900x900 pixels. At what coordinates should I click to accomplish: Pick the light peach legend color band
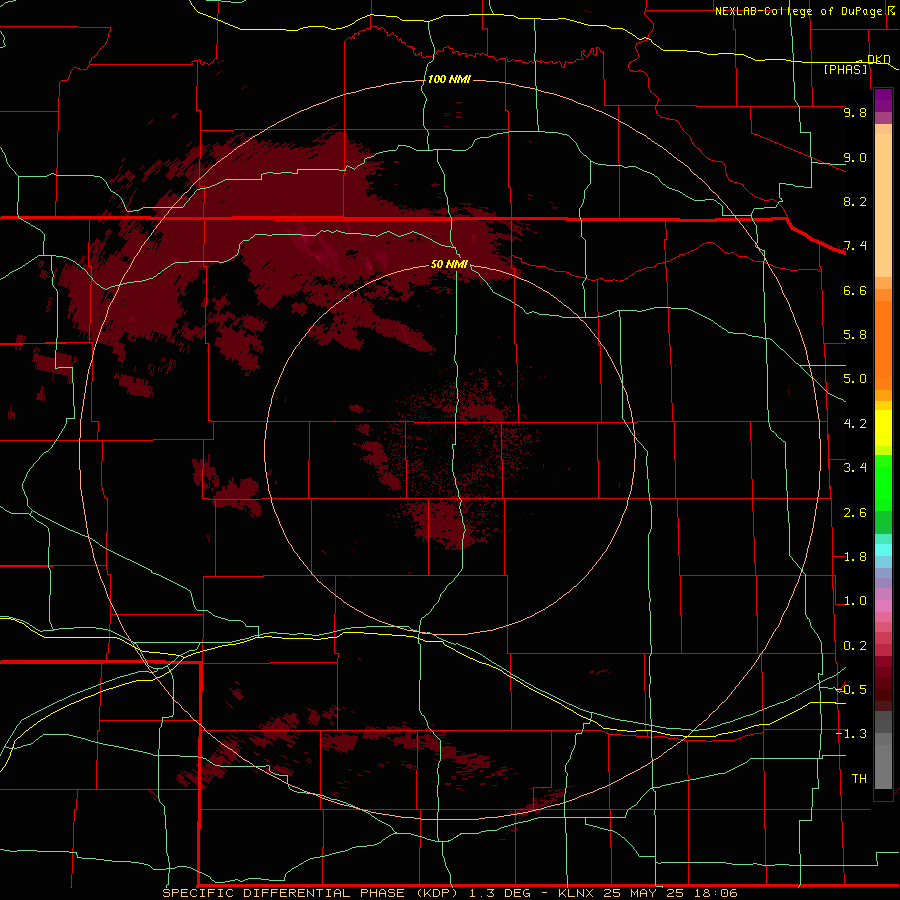coord(883,205)
